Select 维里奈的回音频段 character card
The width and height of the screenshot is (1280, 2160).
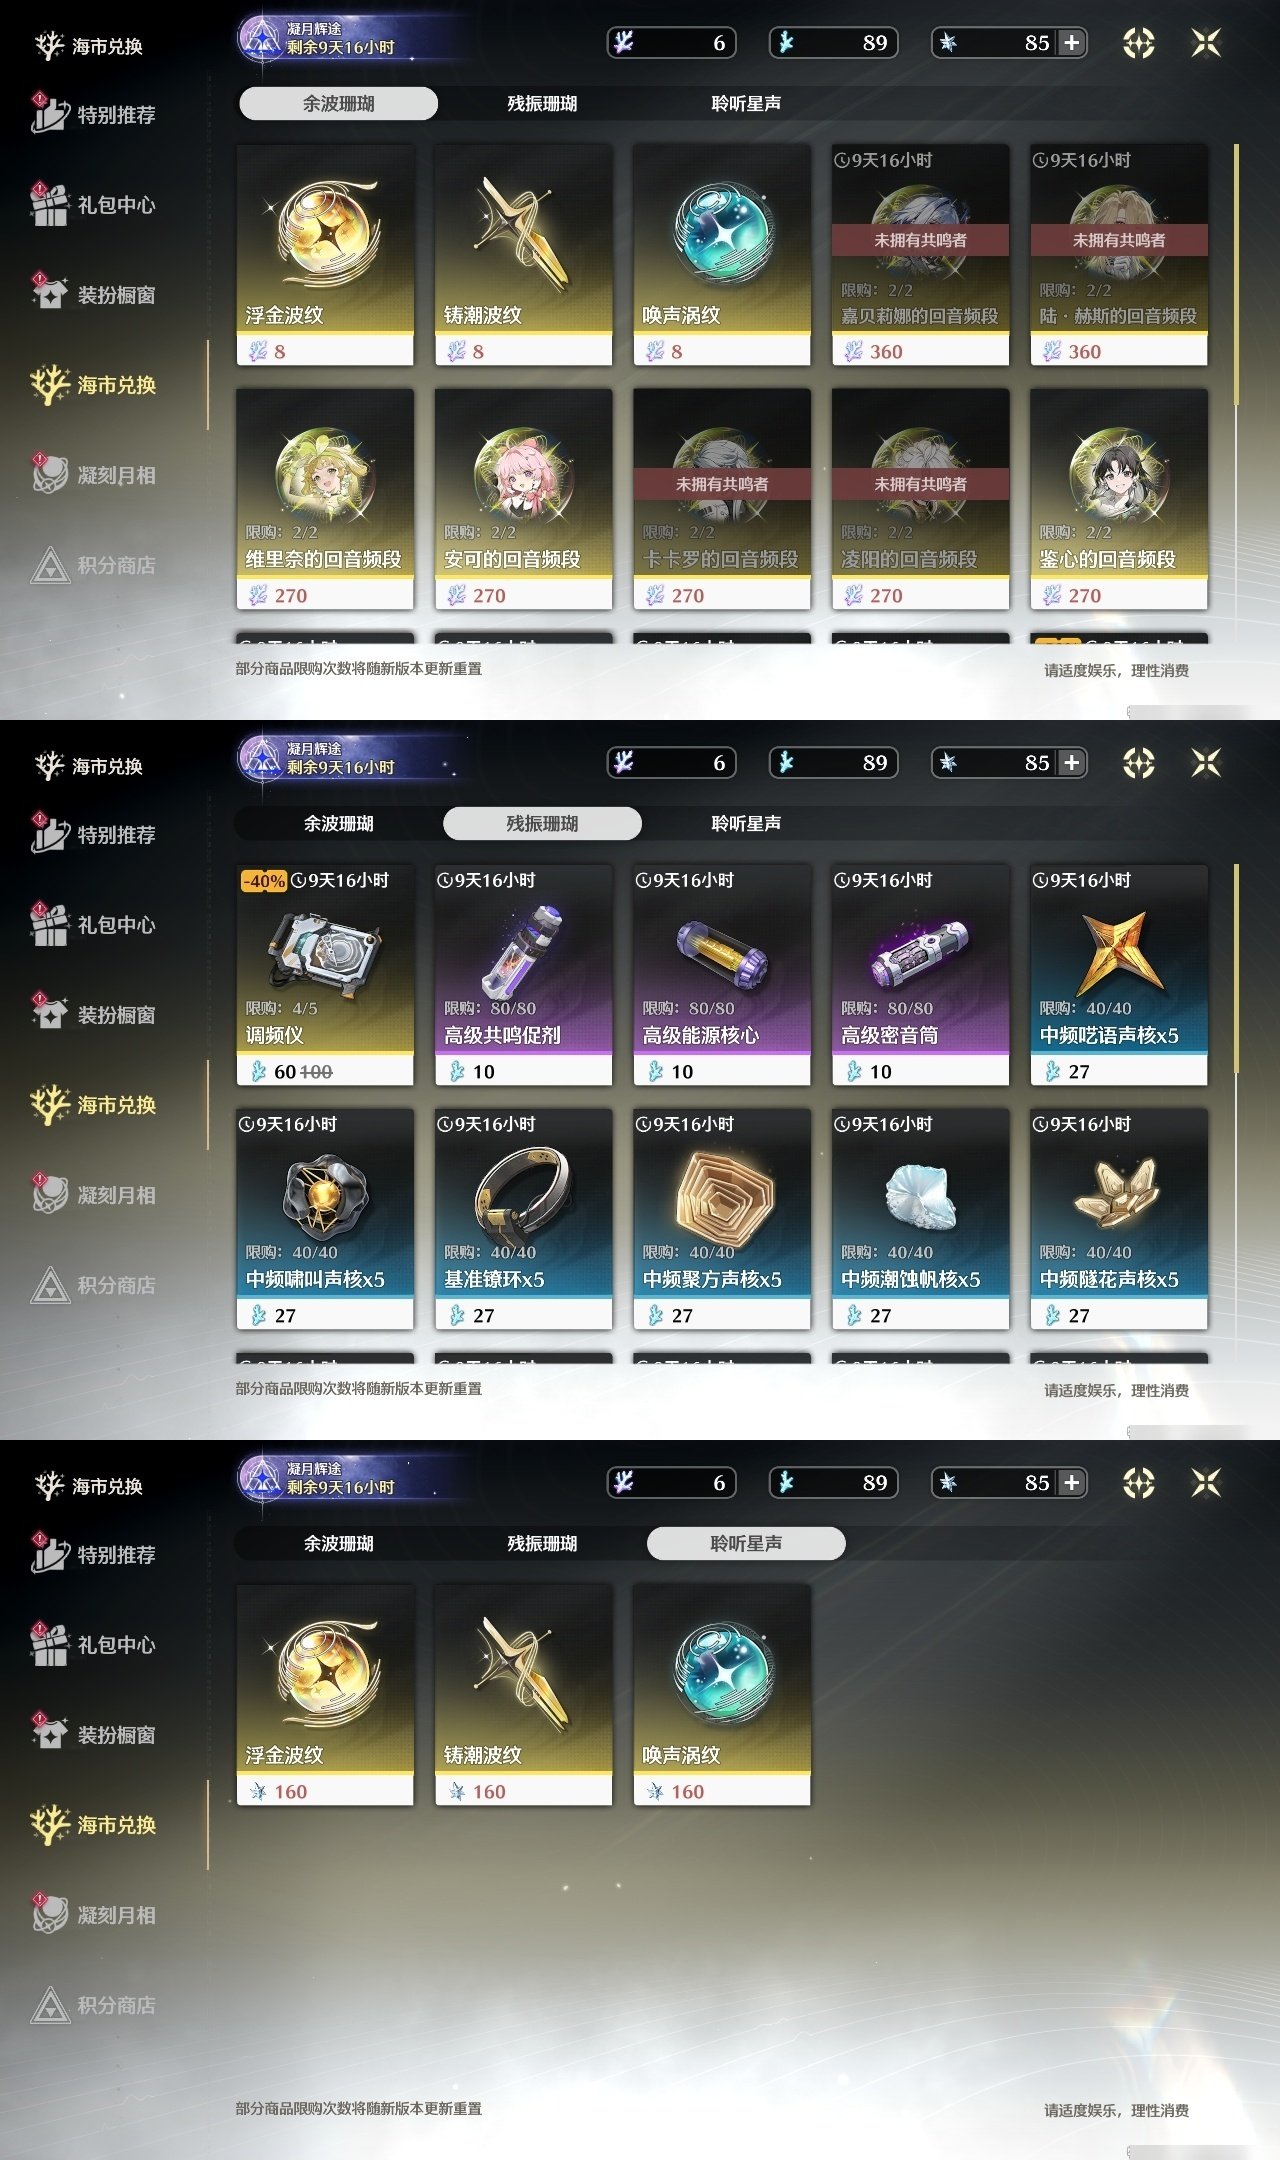[325, 499]
